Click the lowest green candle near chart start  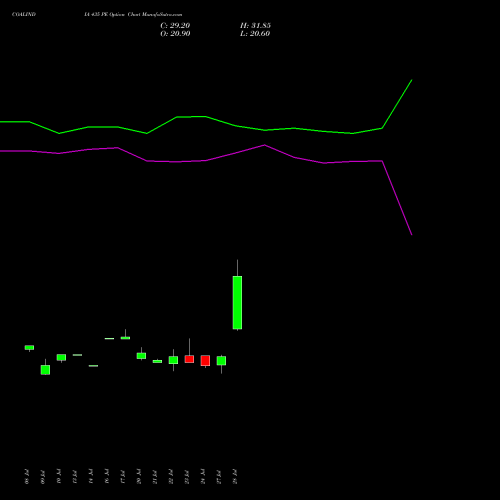45,370
